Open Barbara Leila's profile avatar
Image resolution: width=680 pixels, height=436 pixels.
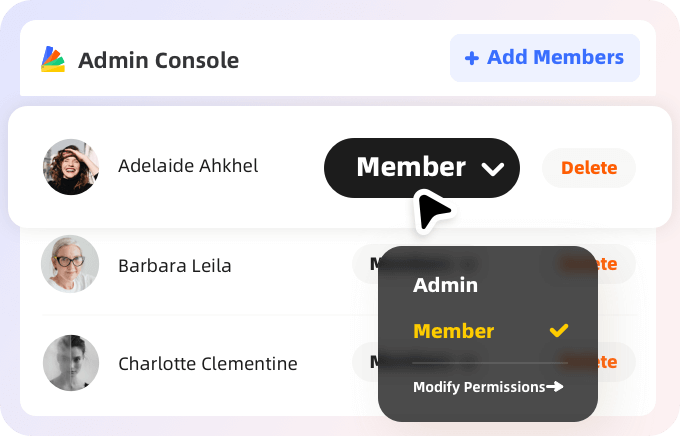click(70, 264)
